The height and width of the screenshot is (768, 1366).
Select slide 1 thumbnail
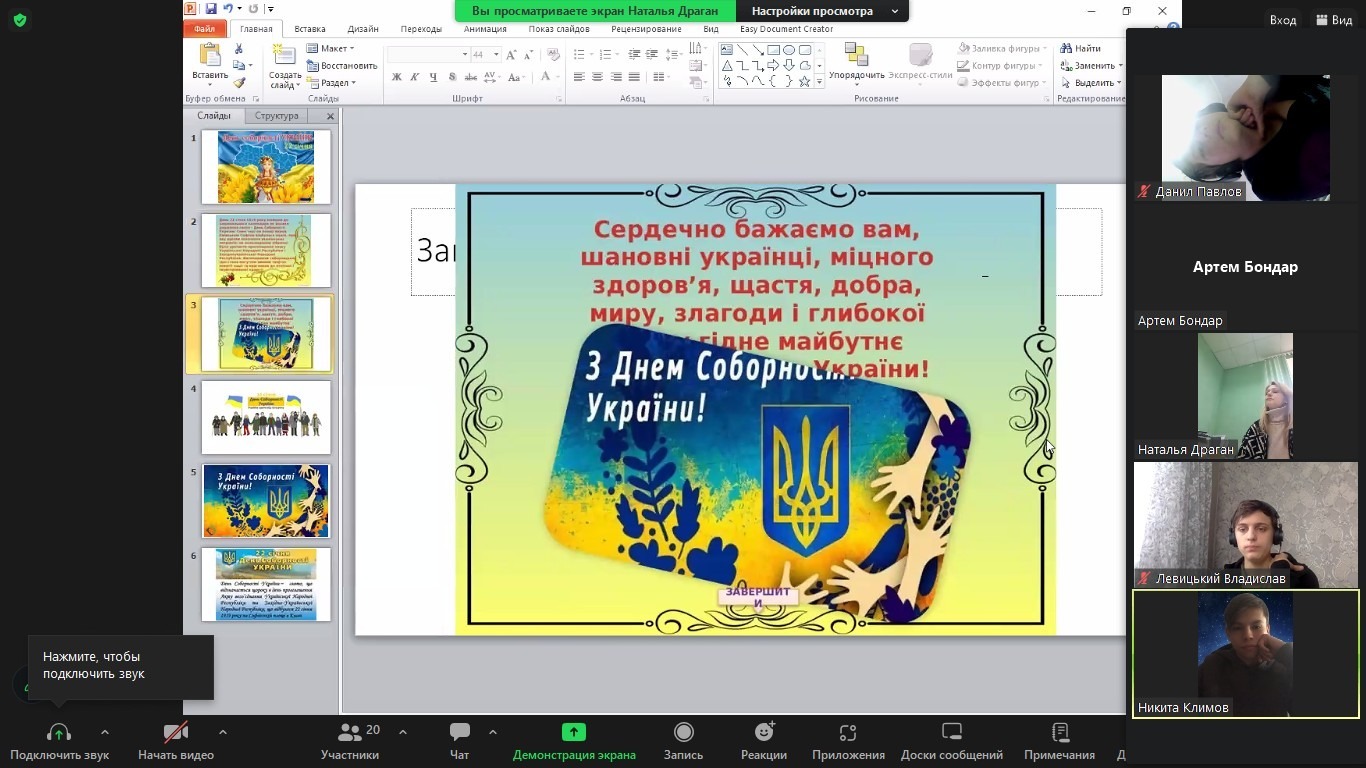[x=266, y=167]
